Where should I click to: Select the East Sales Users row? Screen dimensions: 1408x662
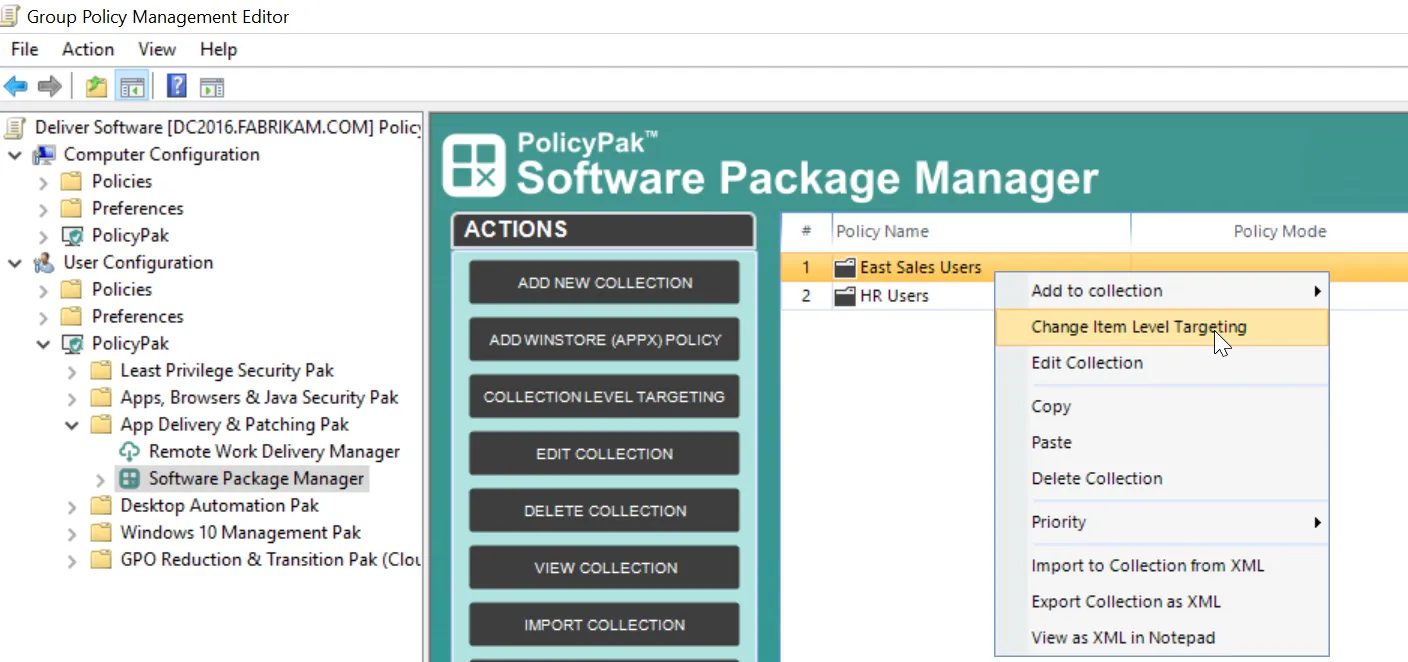click(1094, 268)
